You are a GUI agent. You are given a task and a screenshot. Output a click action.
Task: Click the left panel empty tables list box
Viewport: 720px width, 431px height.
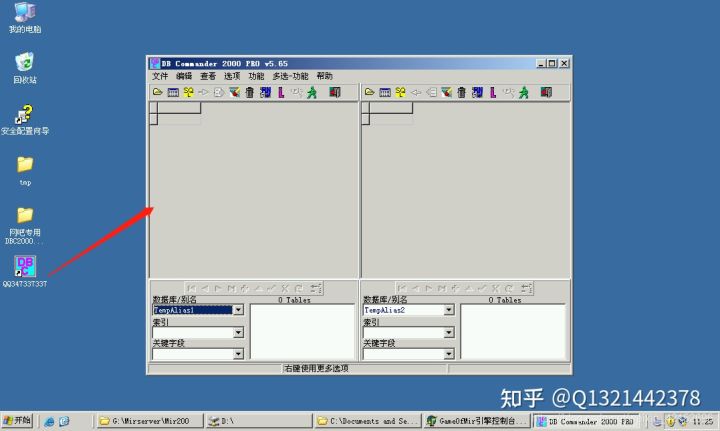point(302,331)
